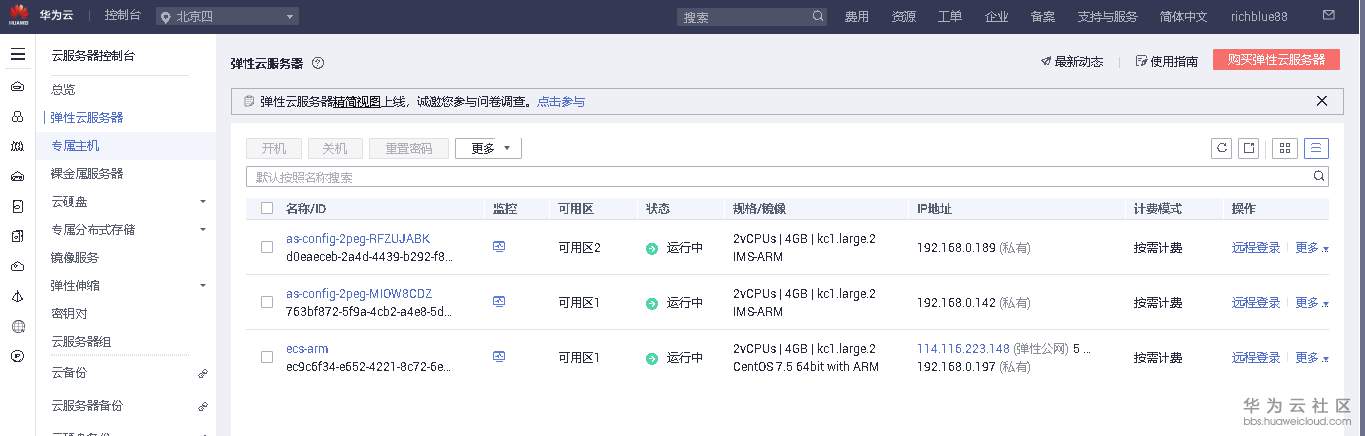Close the survey notification banner
This screenshot has width=1365, height=436.
coord(1322,101)
